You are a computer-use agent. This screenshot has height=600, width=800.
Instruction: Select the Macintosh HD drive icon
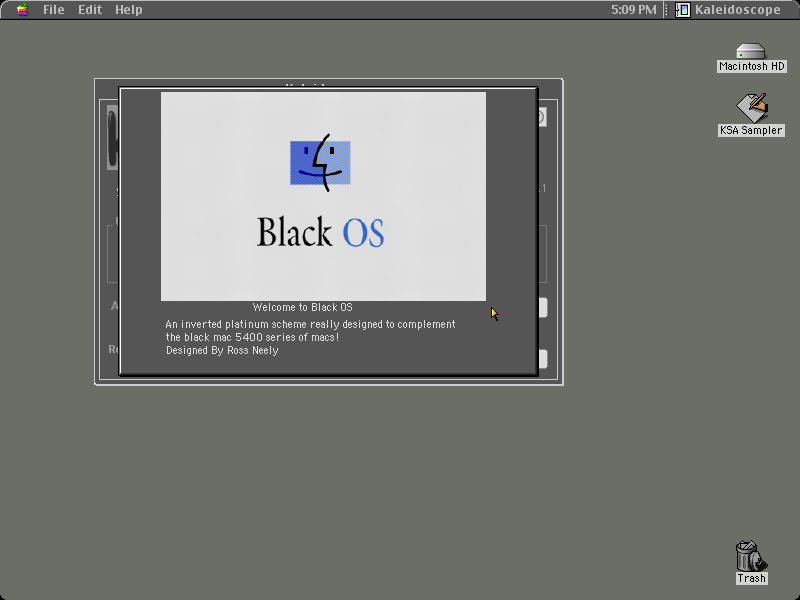(x=751, y=52)
